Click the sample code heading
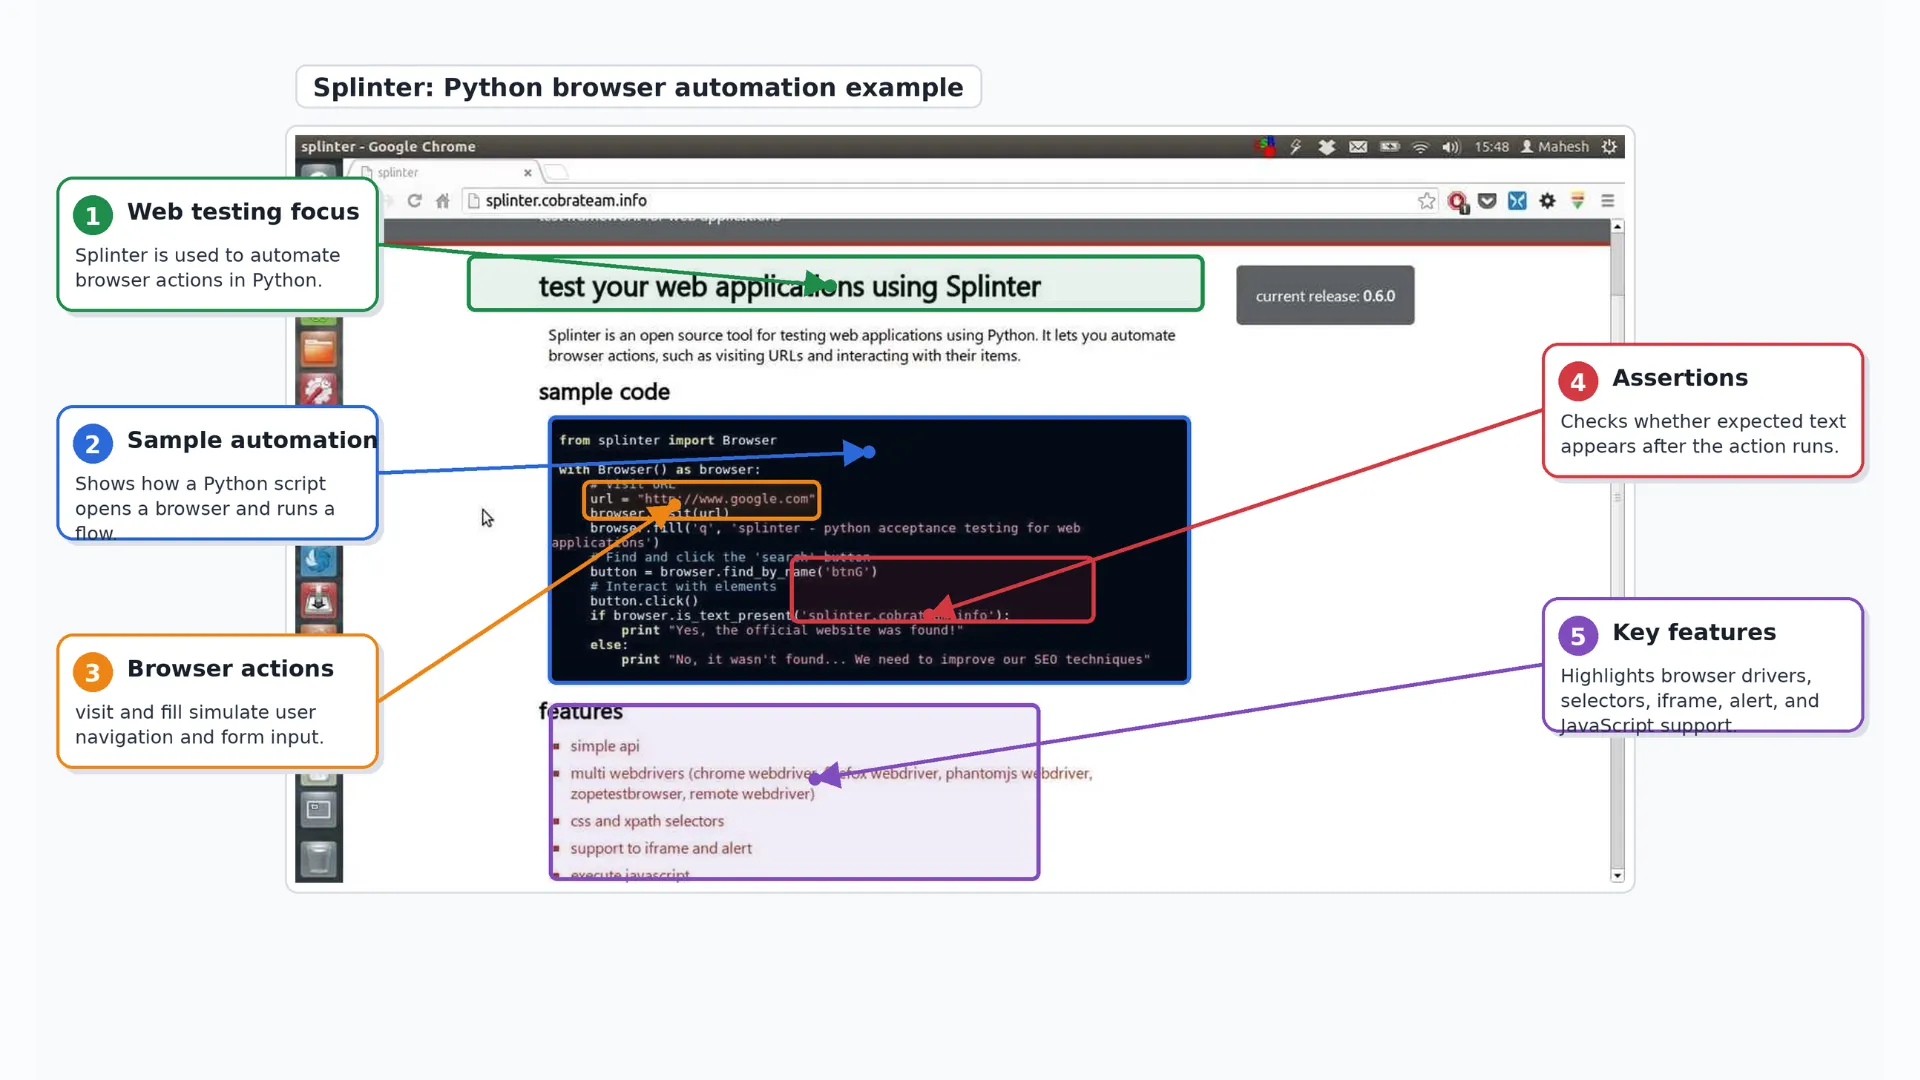Viewport: 1920px width, 1080px height. [604, 392]
